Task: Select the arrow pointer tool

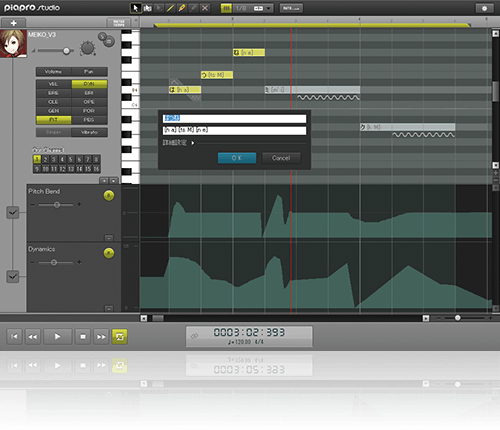Action: tap(135, 8)
